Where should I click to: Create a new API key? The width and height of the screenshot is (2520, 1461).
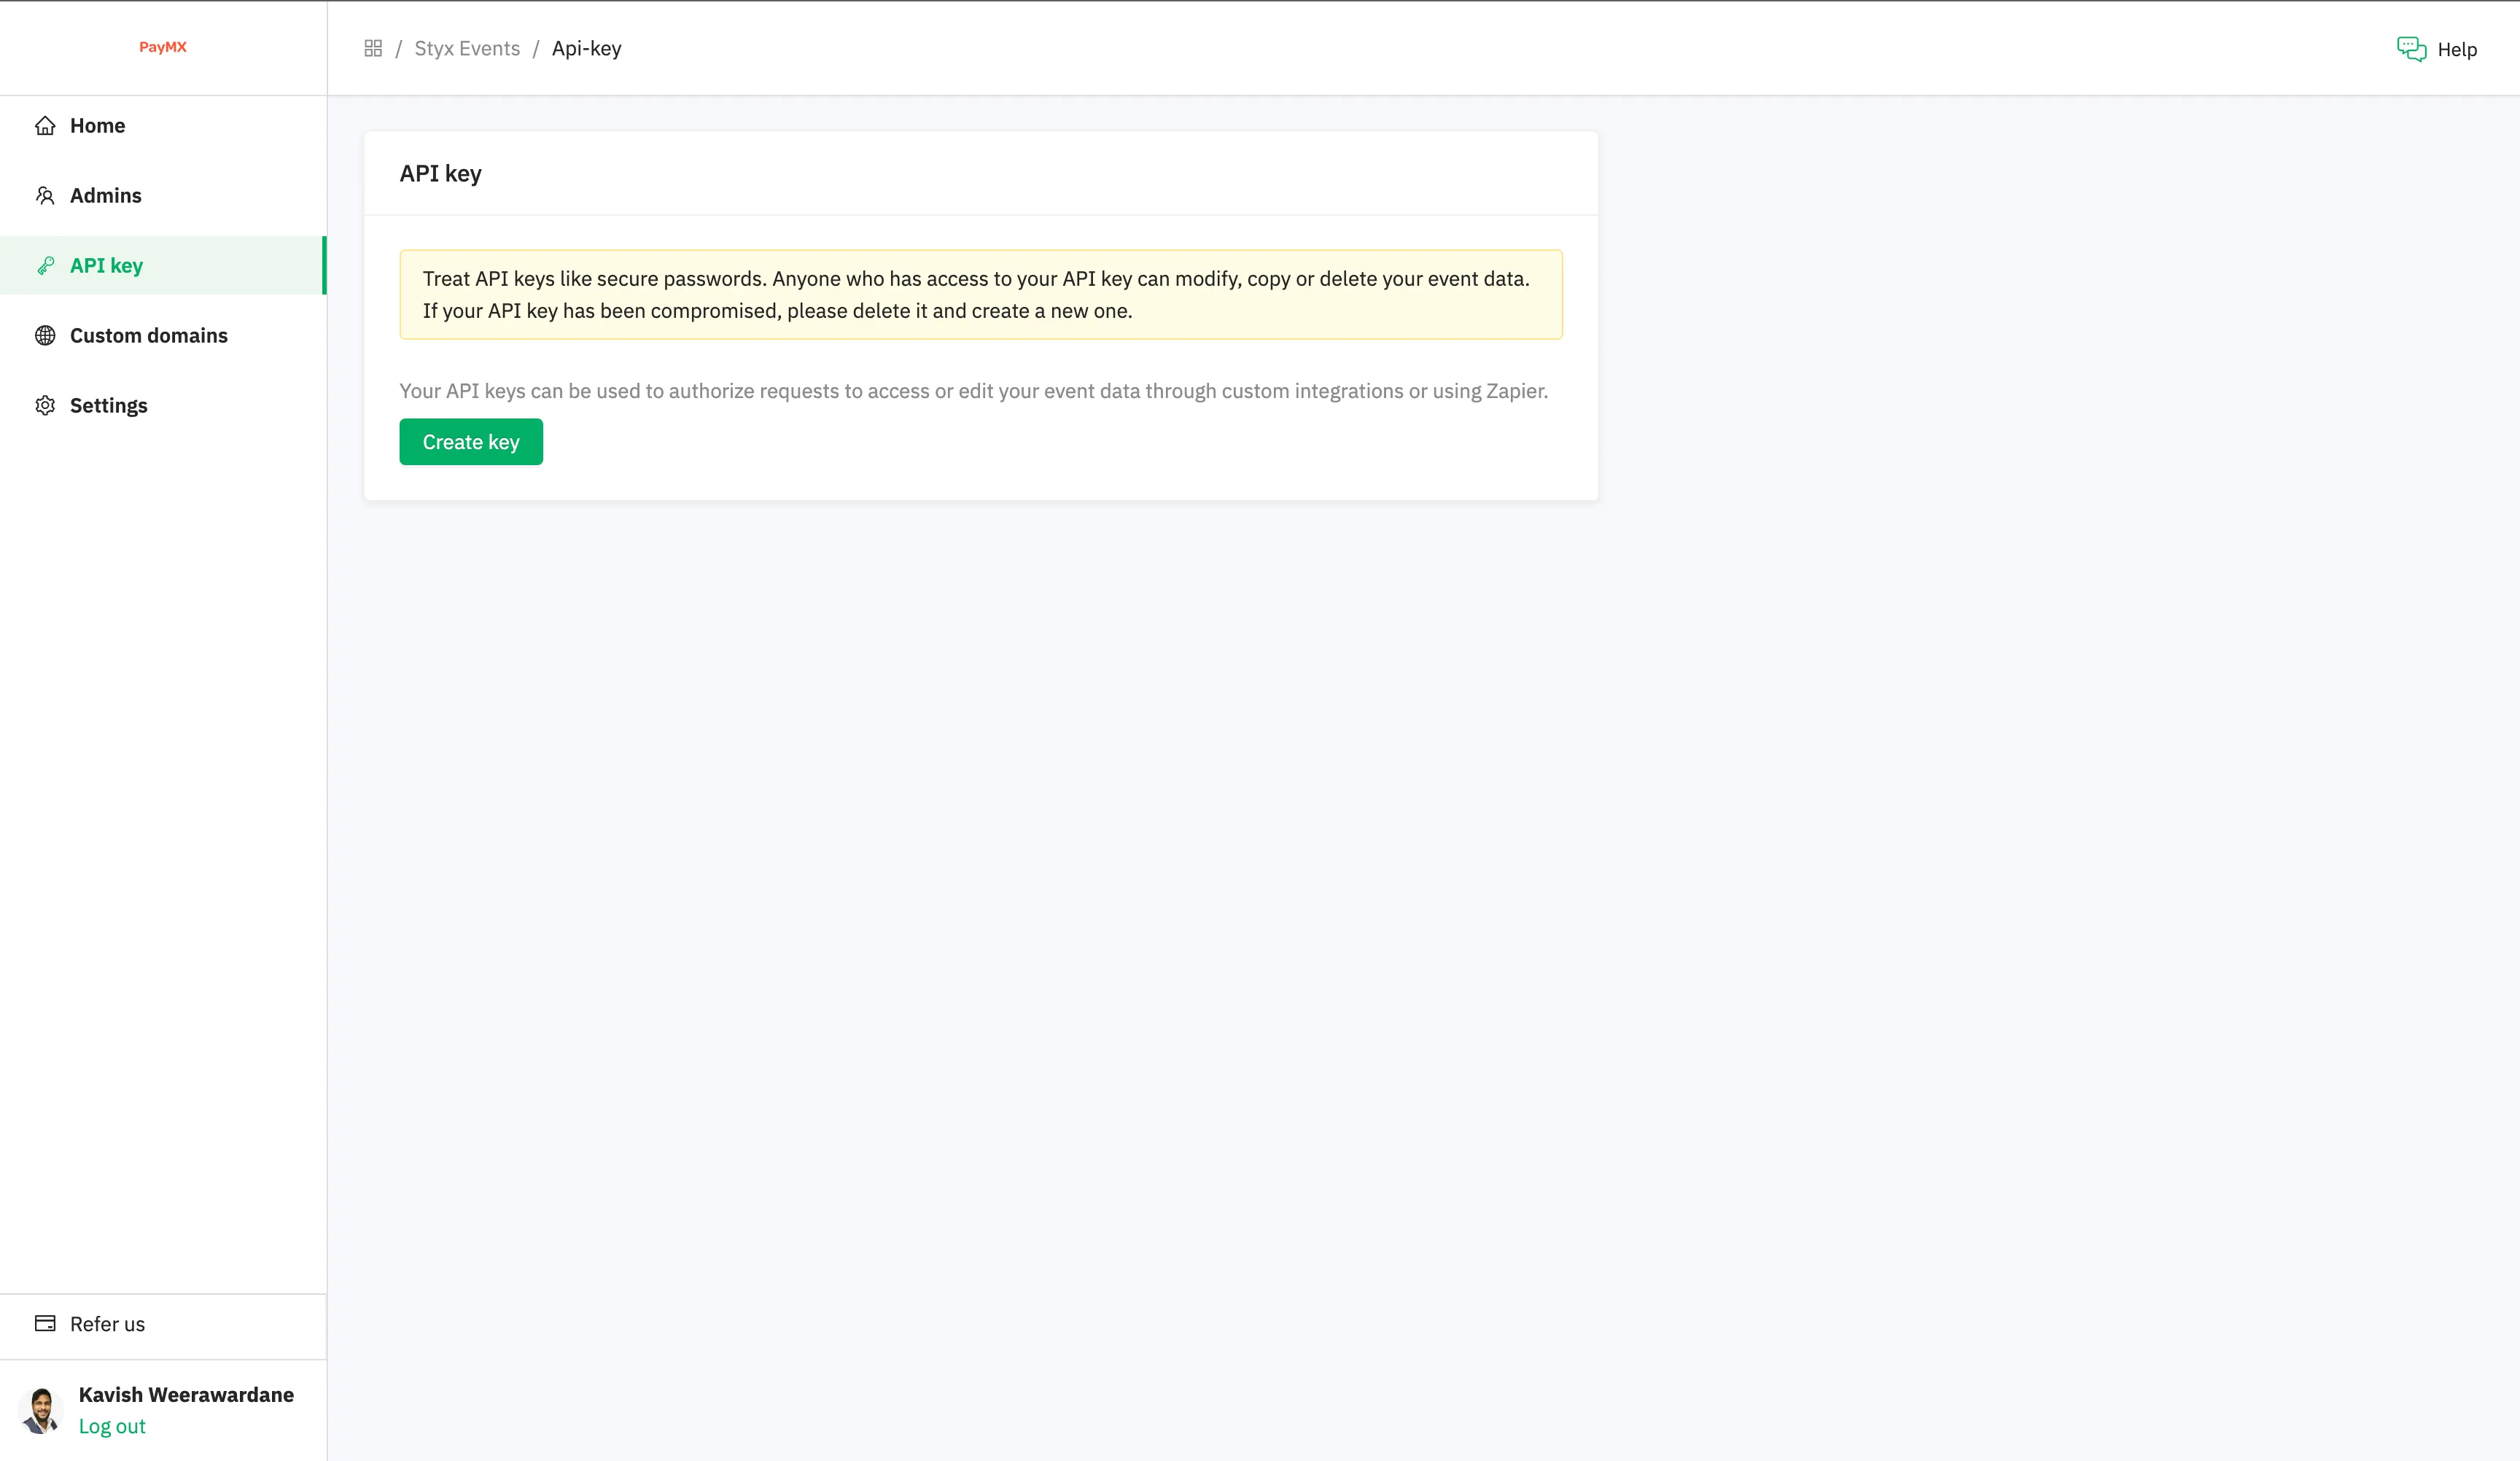click(x=471, y=442)
